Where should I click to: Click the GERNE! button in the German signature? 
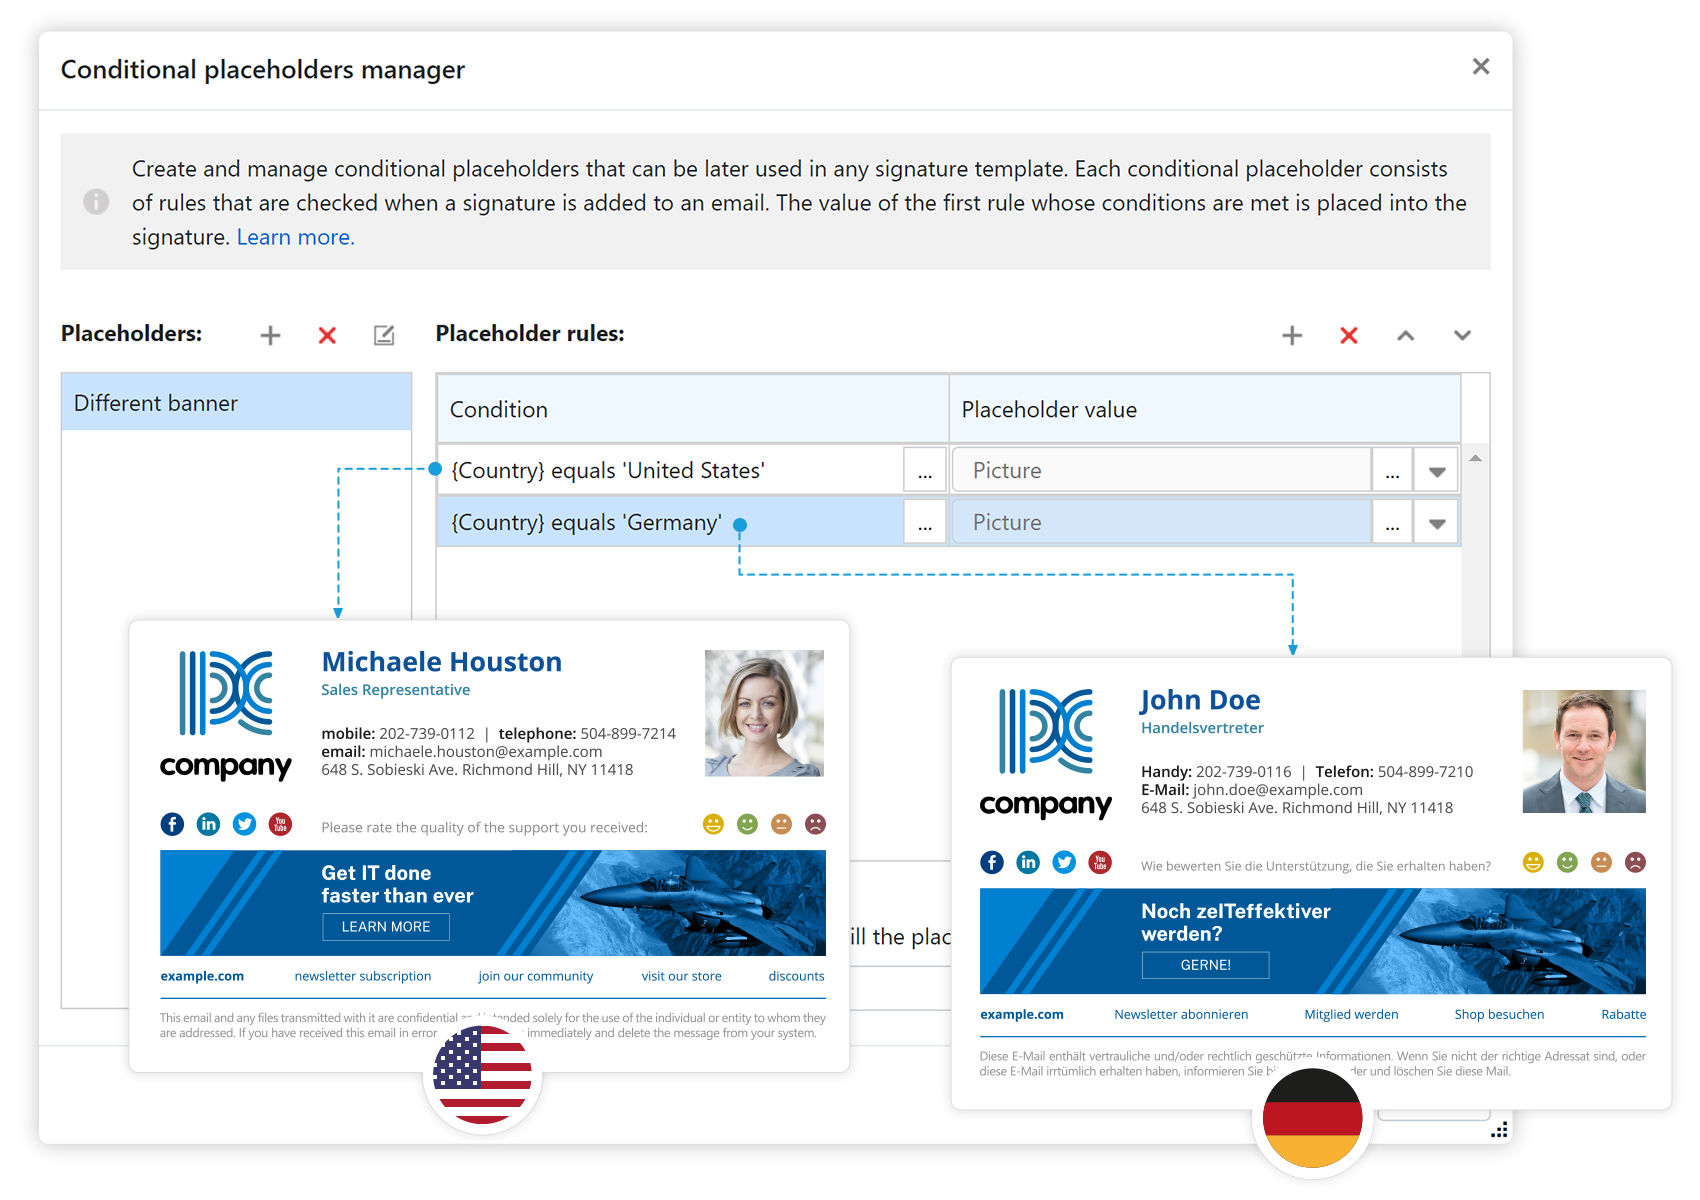(1205, 964)
